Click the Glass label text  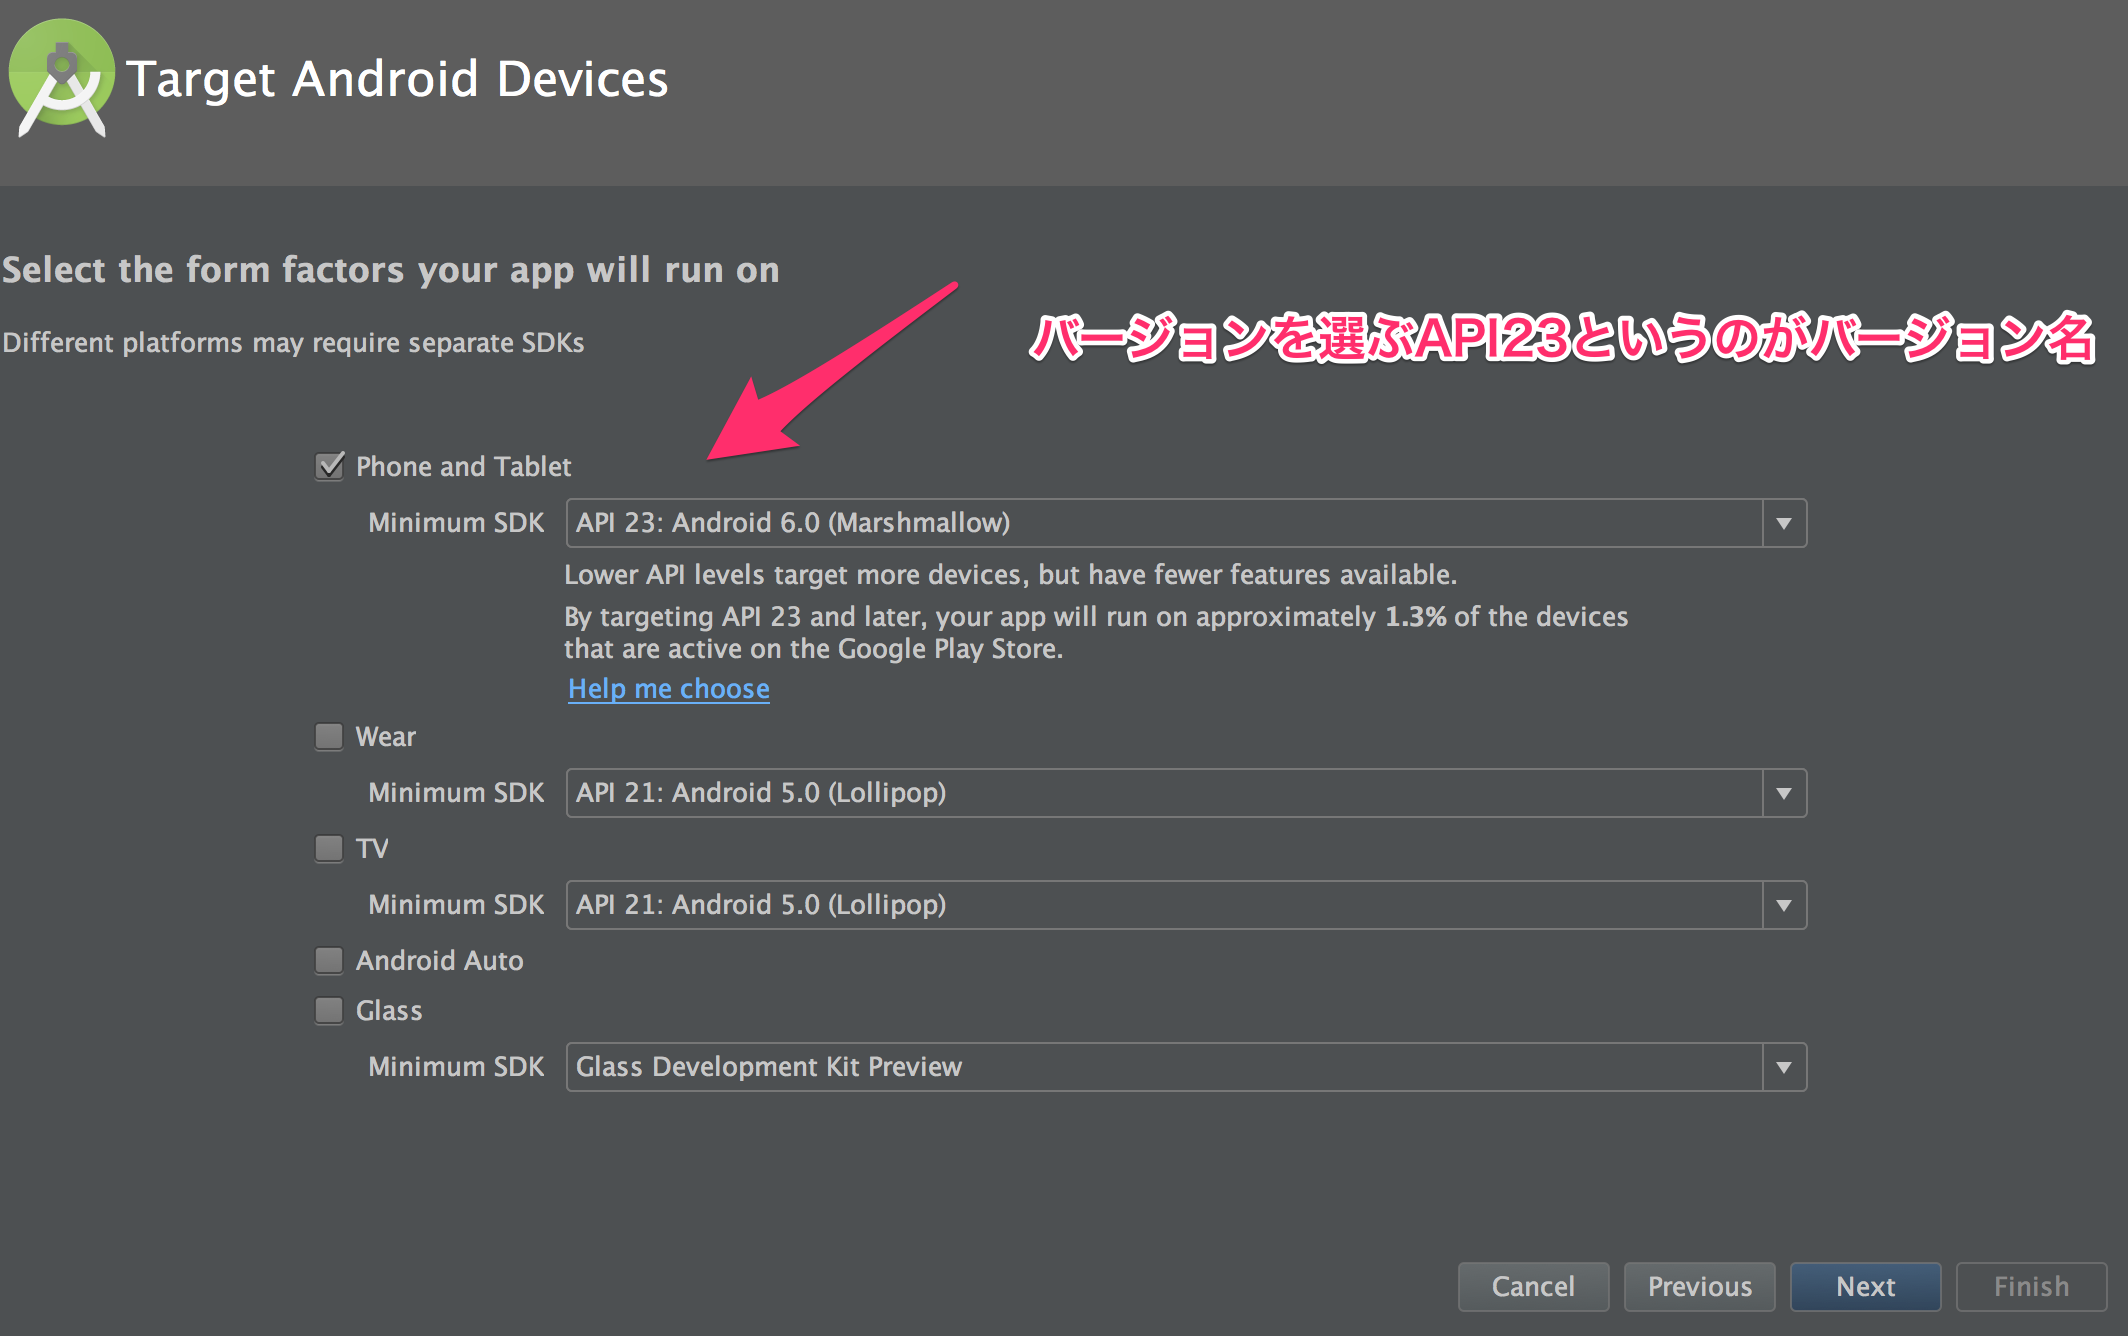click(x=389, y=1011)
